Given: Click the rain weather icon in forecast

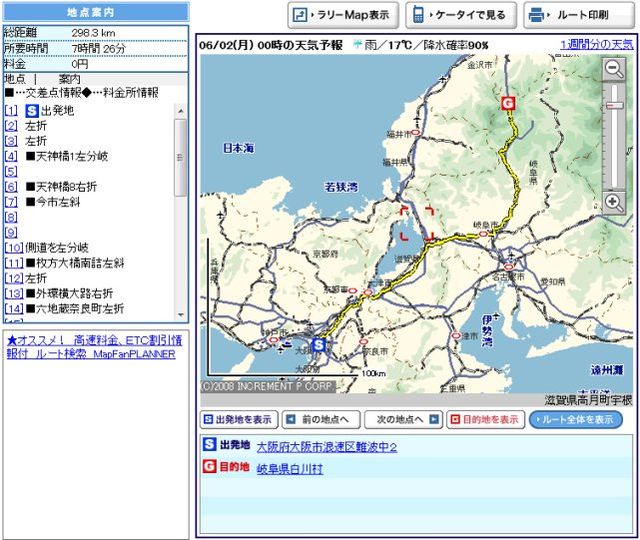Looking at the screenshot, I should (358, 44).
